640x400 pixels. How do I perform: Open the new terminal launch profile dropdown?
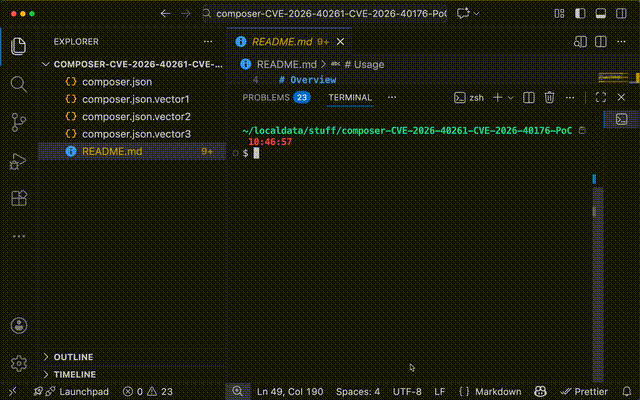(x=511, y=98)
